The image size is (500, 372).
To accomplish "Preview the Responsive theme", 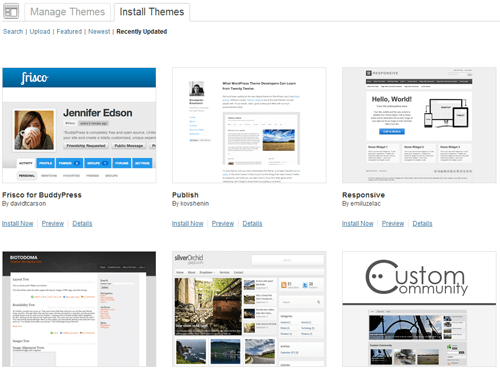I will click(x=393, y=223).
